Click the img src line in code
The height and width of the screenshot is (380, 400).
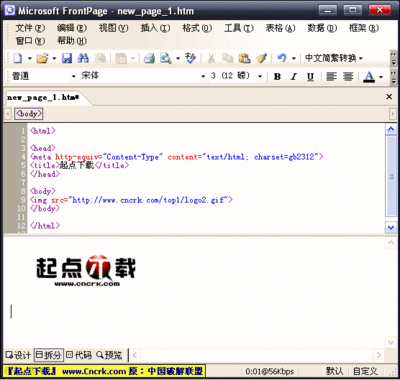coord(131,200)
